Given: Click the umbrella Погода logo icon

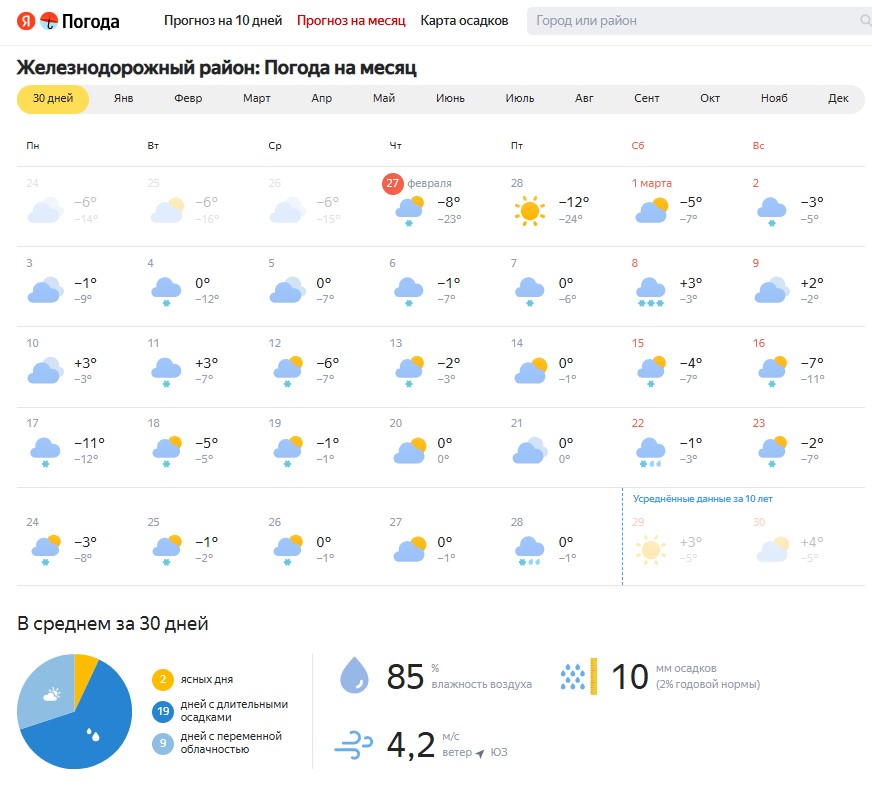Looking at the screenshot, I should [49, 21].
